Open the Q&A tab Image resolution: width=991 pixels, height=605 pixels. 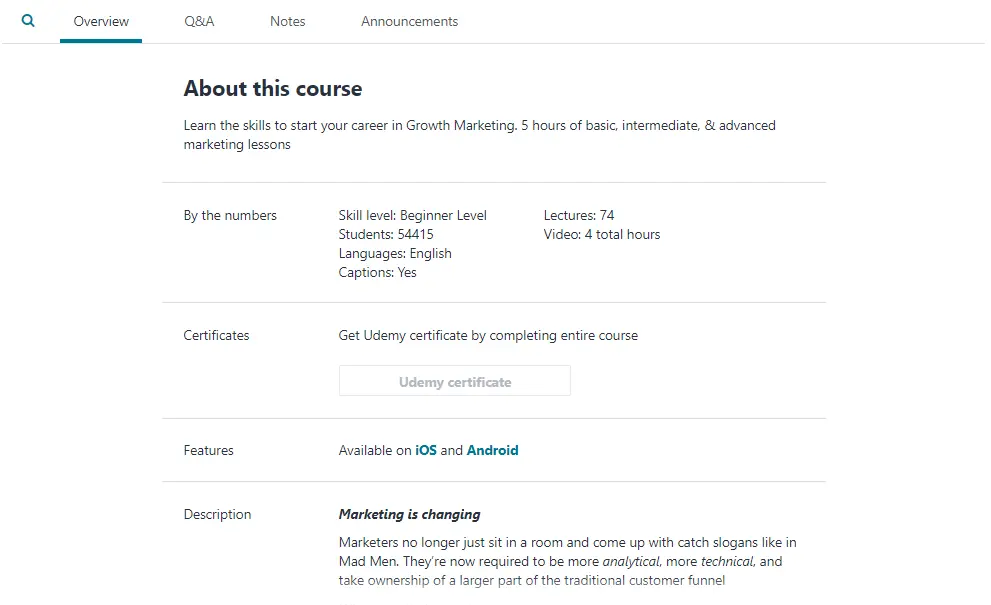tap(199, 21)
